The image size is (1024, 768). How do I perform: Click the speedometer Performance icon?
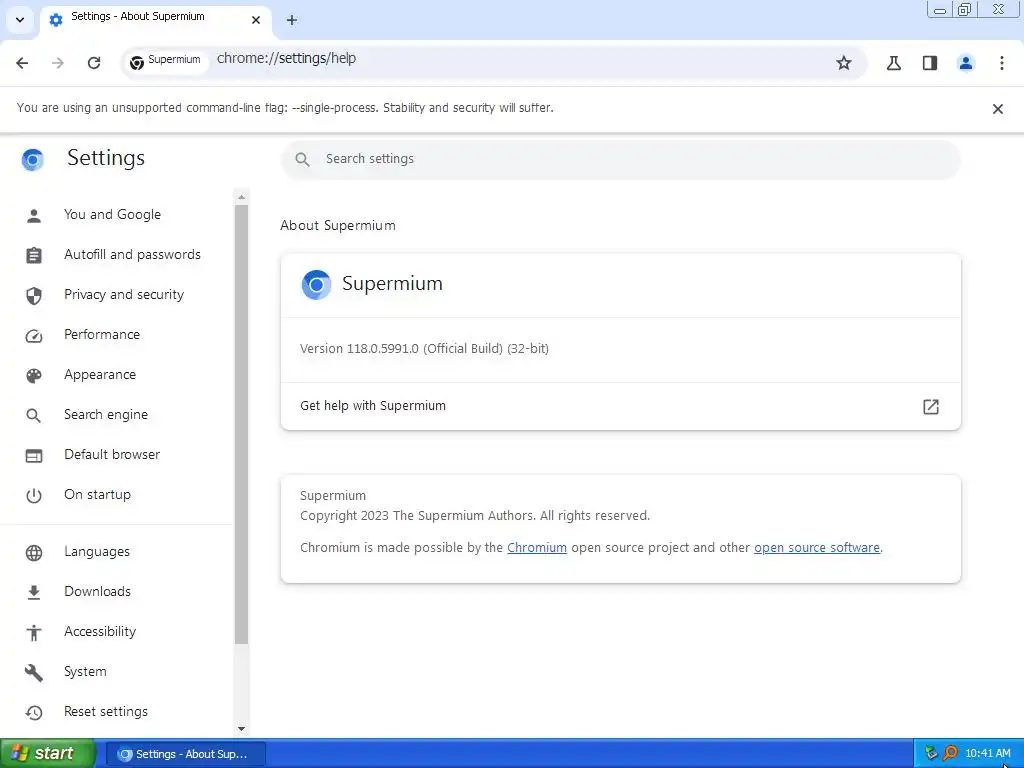(34, 336)
